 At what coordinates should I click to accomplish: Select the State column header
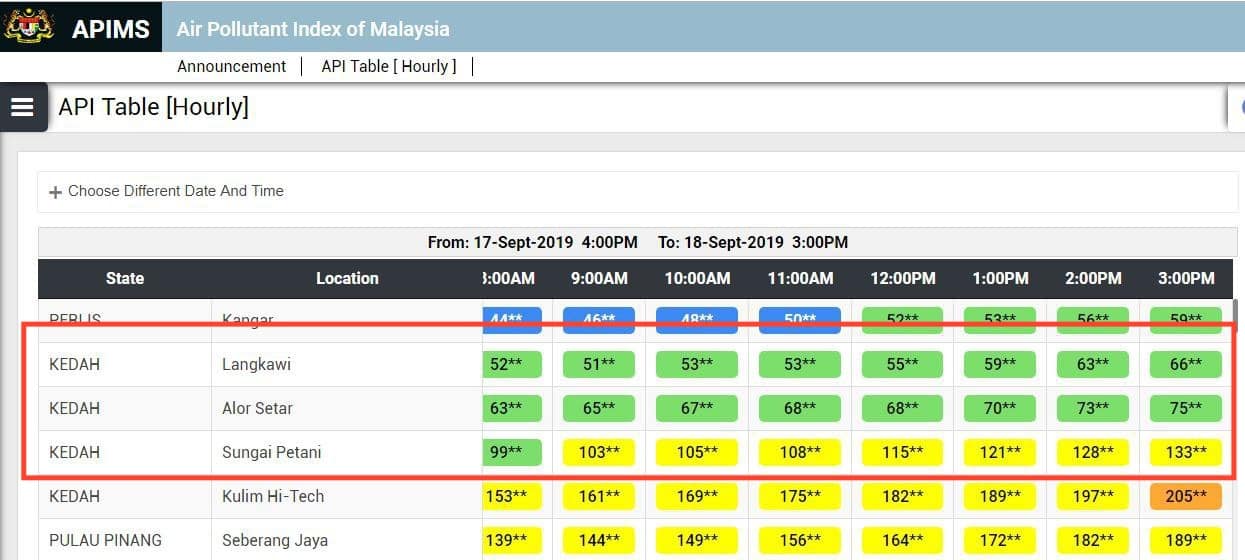(125, 279)
